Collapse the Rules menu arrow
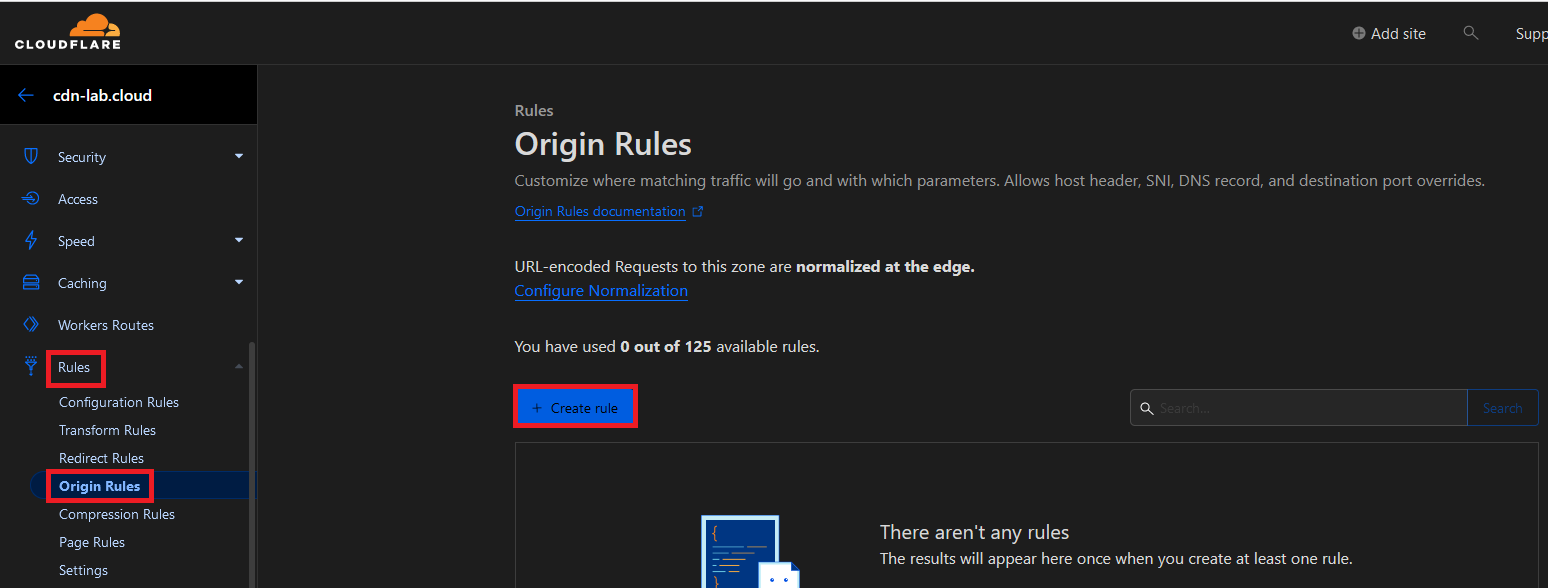 (239, 367)
